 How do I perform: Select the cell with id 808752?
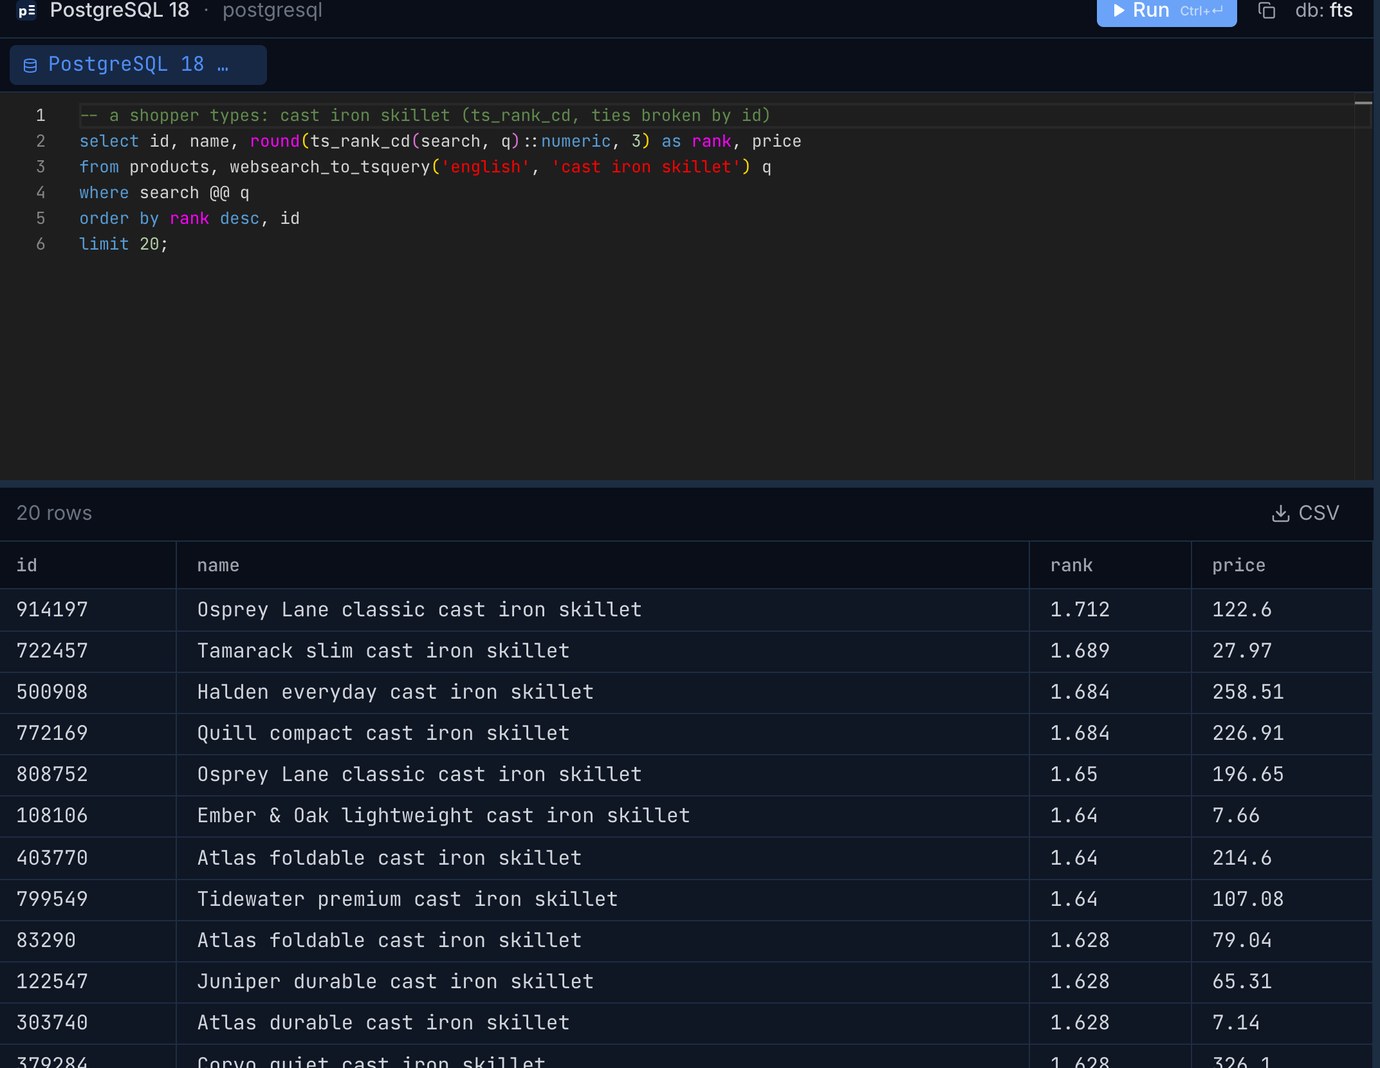click(x=88, y=775)
